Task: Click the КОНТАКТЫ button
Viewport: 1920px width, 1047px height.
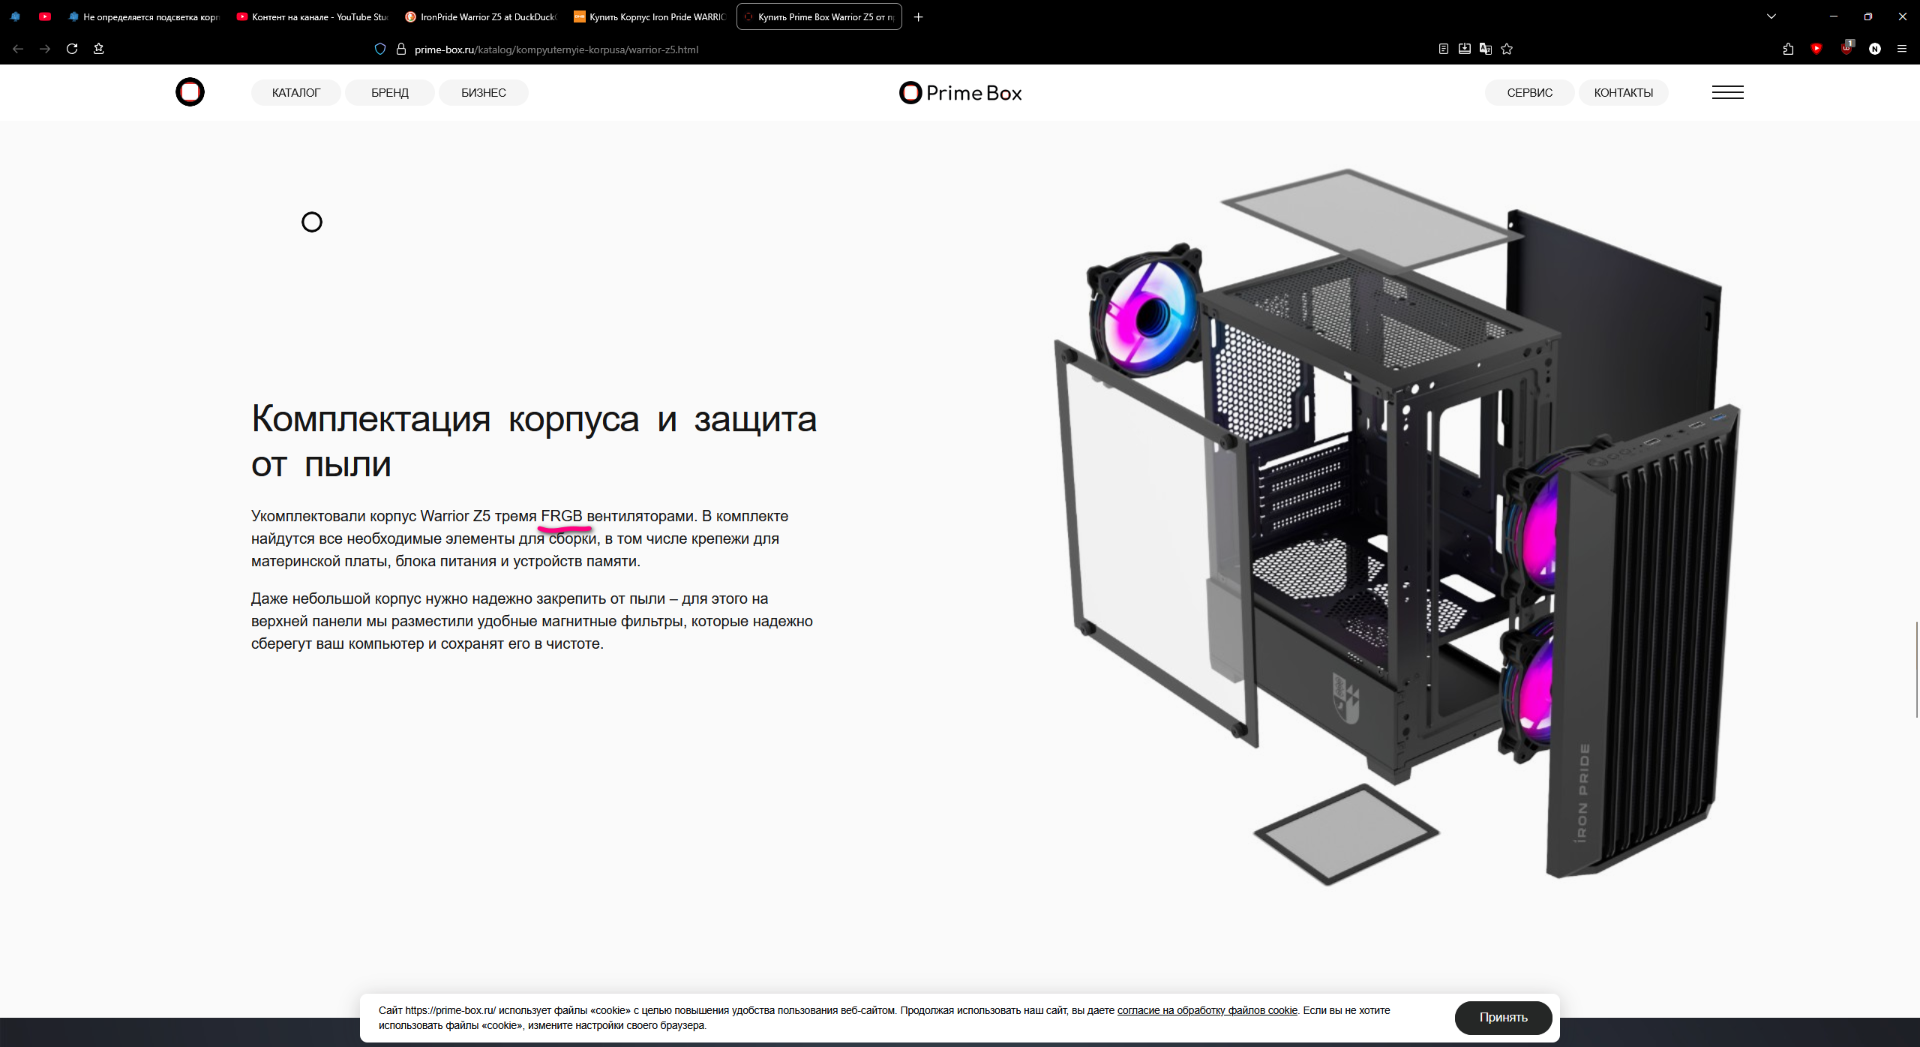Action: point(1623,92)
